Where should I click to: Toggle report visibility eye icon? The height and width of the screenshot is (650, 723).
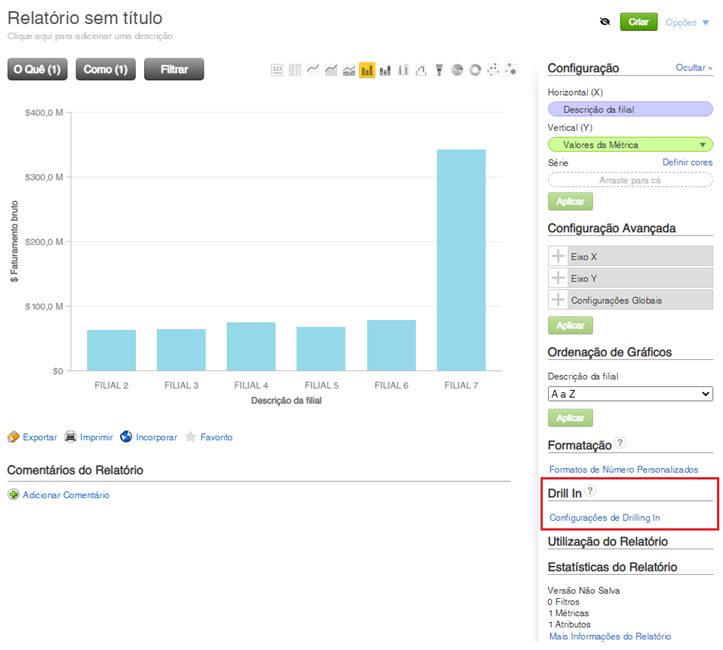point(605,22)
